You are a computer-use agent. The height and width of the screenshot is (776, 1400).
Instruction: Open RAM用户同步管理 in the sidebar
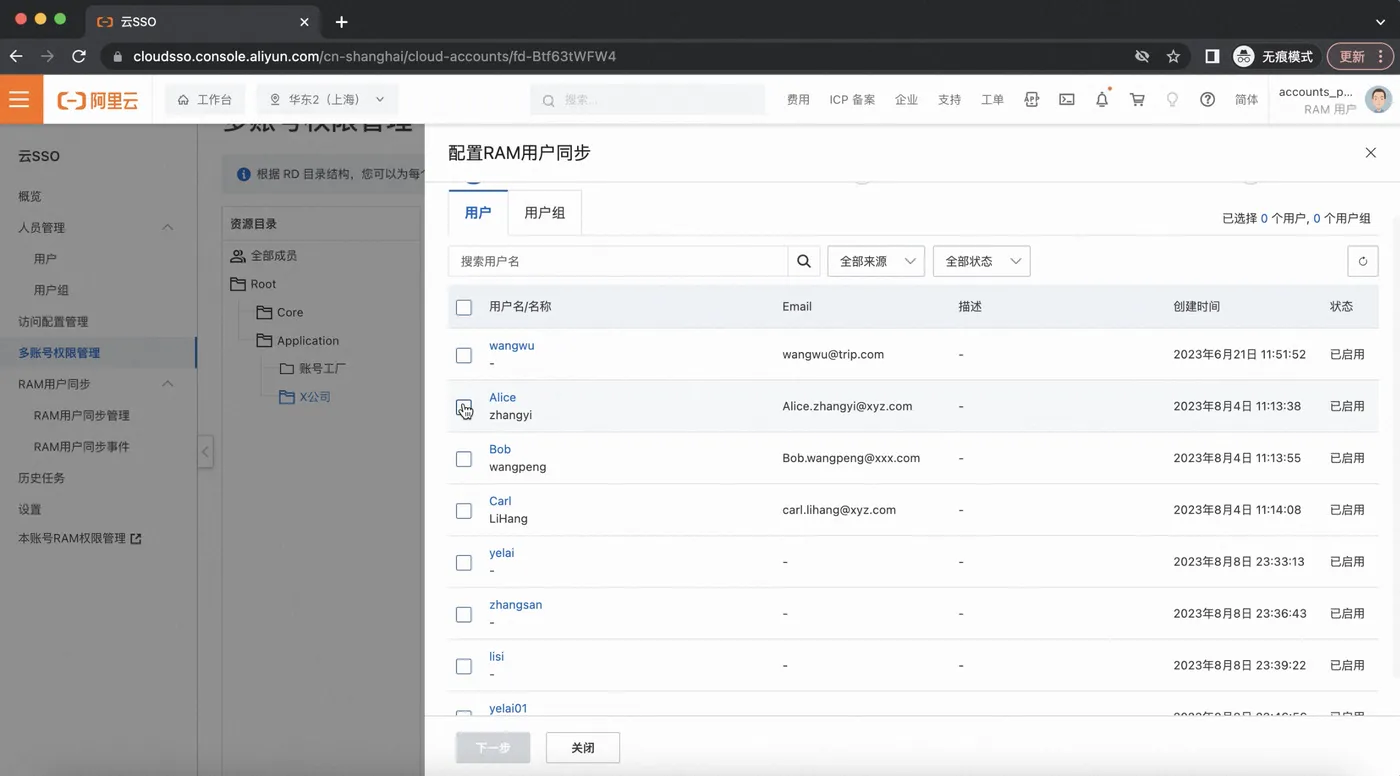coord(82,415)
